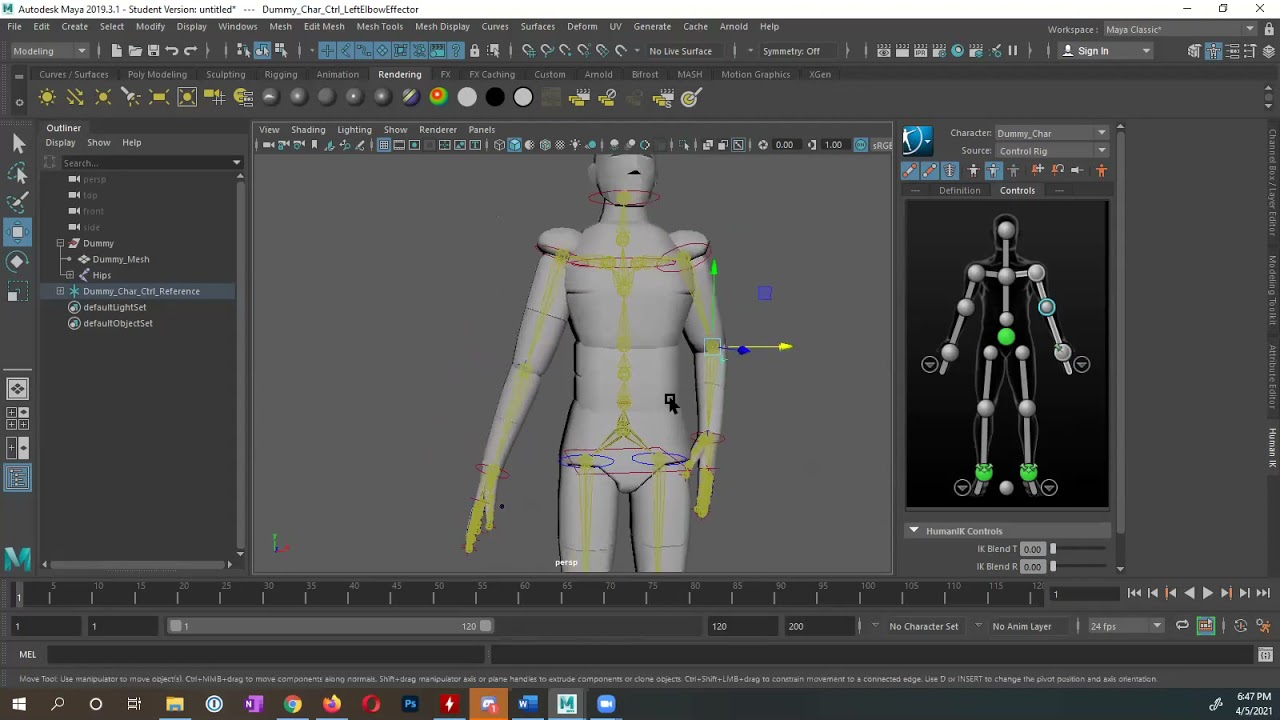Create area light from Rendering shelf
The width and height of the screenshot is (1280, 720).
pos(159,97)
